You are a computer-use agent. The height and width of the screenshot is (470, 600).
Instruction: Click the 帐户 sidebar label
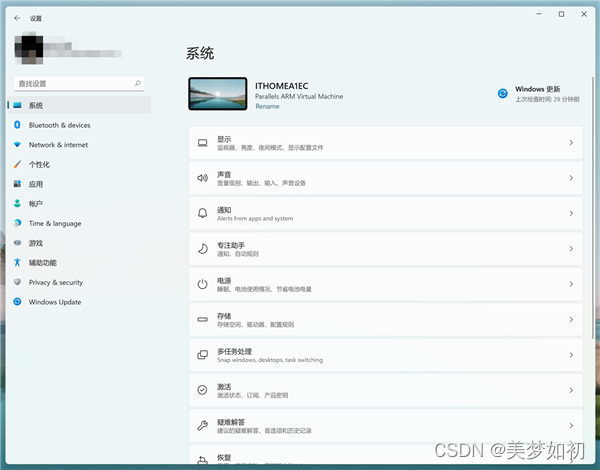pyautogui.click(x=36, y=204)
